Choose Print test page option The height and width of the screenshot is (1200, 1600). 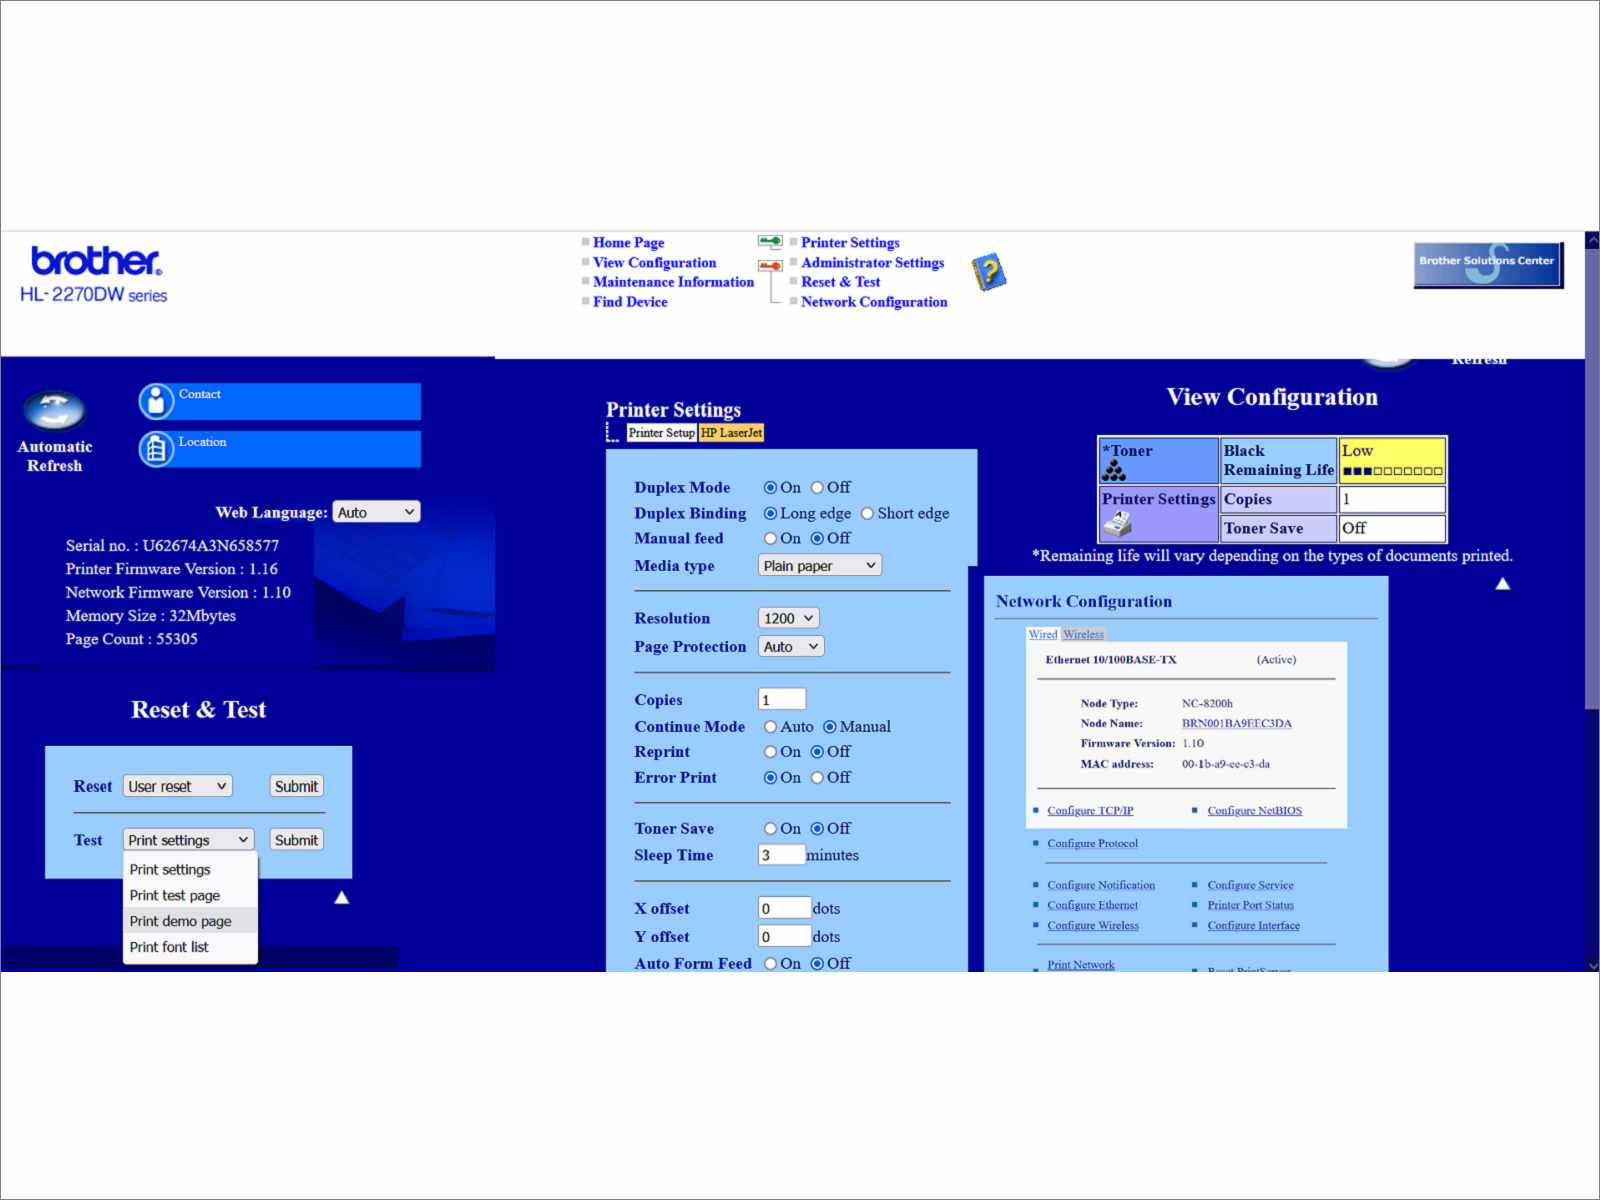click(x=190, y=896)
